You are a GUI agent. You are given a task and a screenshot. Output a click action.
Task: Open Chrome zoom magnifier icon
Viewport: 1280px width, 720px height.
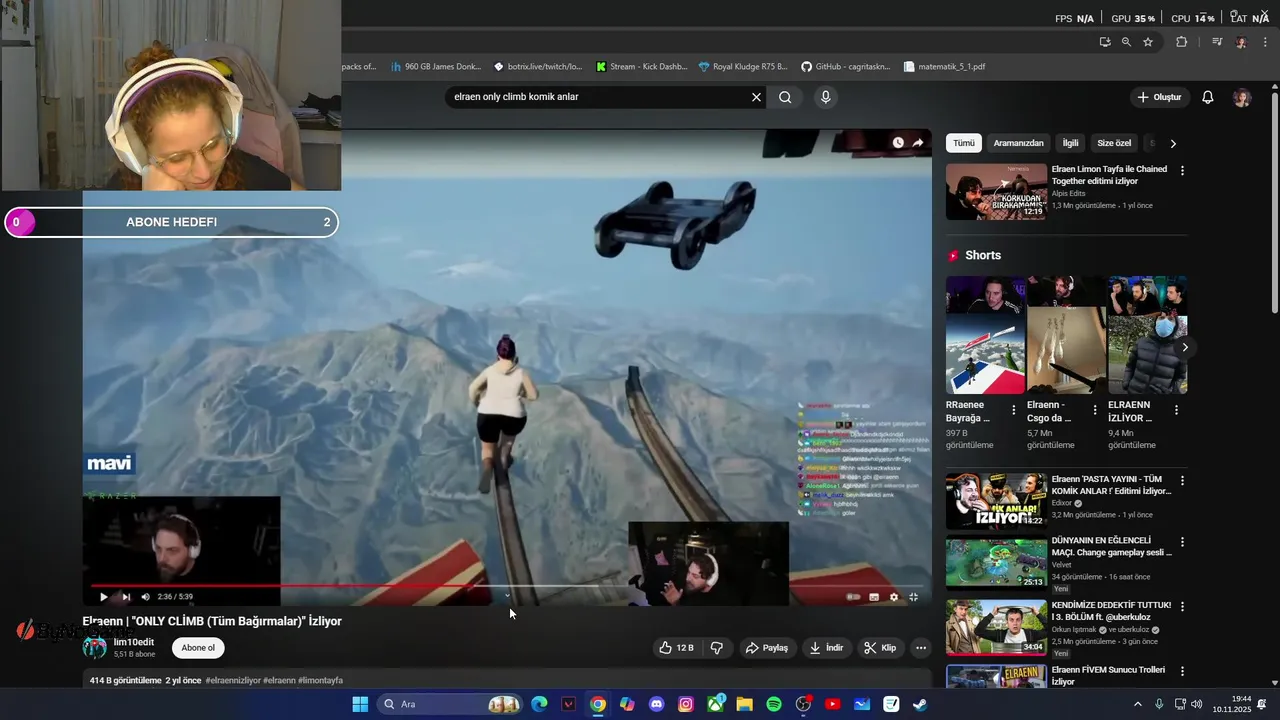point(1126,42)
